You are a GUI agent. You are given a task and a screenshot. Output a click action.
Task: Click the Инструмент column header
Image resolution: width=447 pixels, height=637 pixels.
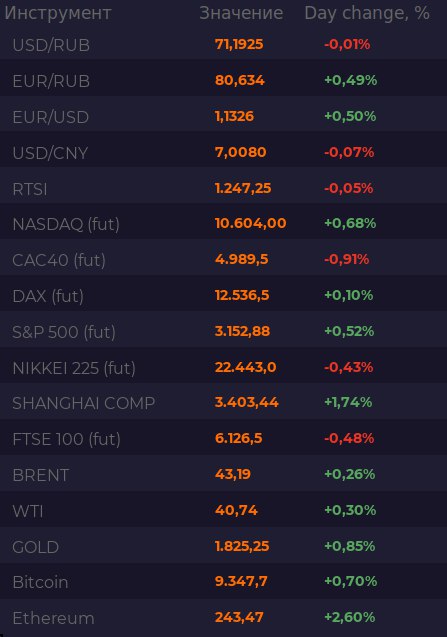pyautogui.click(x=58, y=13)
